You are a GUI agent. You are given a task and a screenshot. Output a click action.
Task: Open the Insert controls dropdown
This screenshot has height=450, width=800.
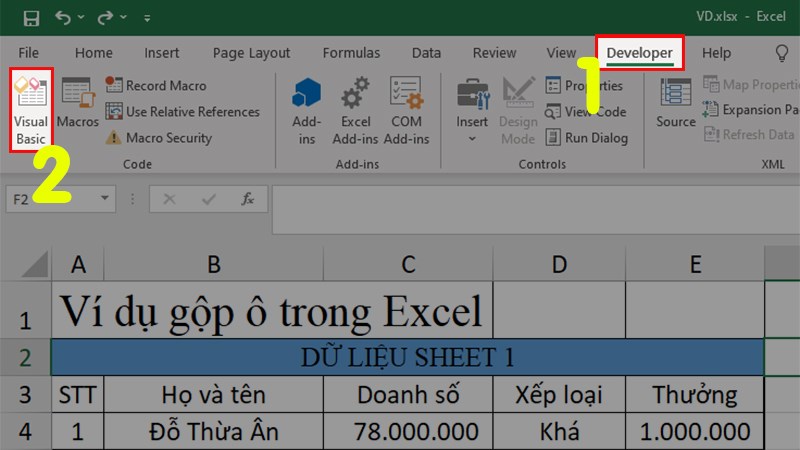click(x=472, y=111)
